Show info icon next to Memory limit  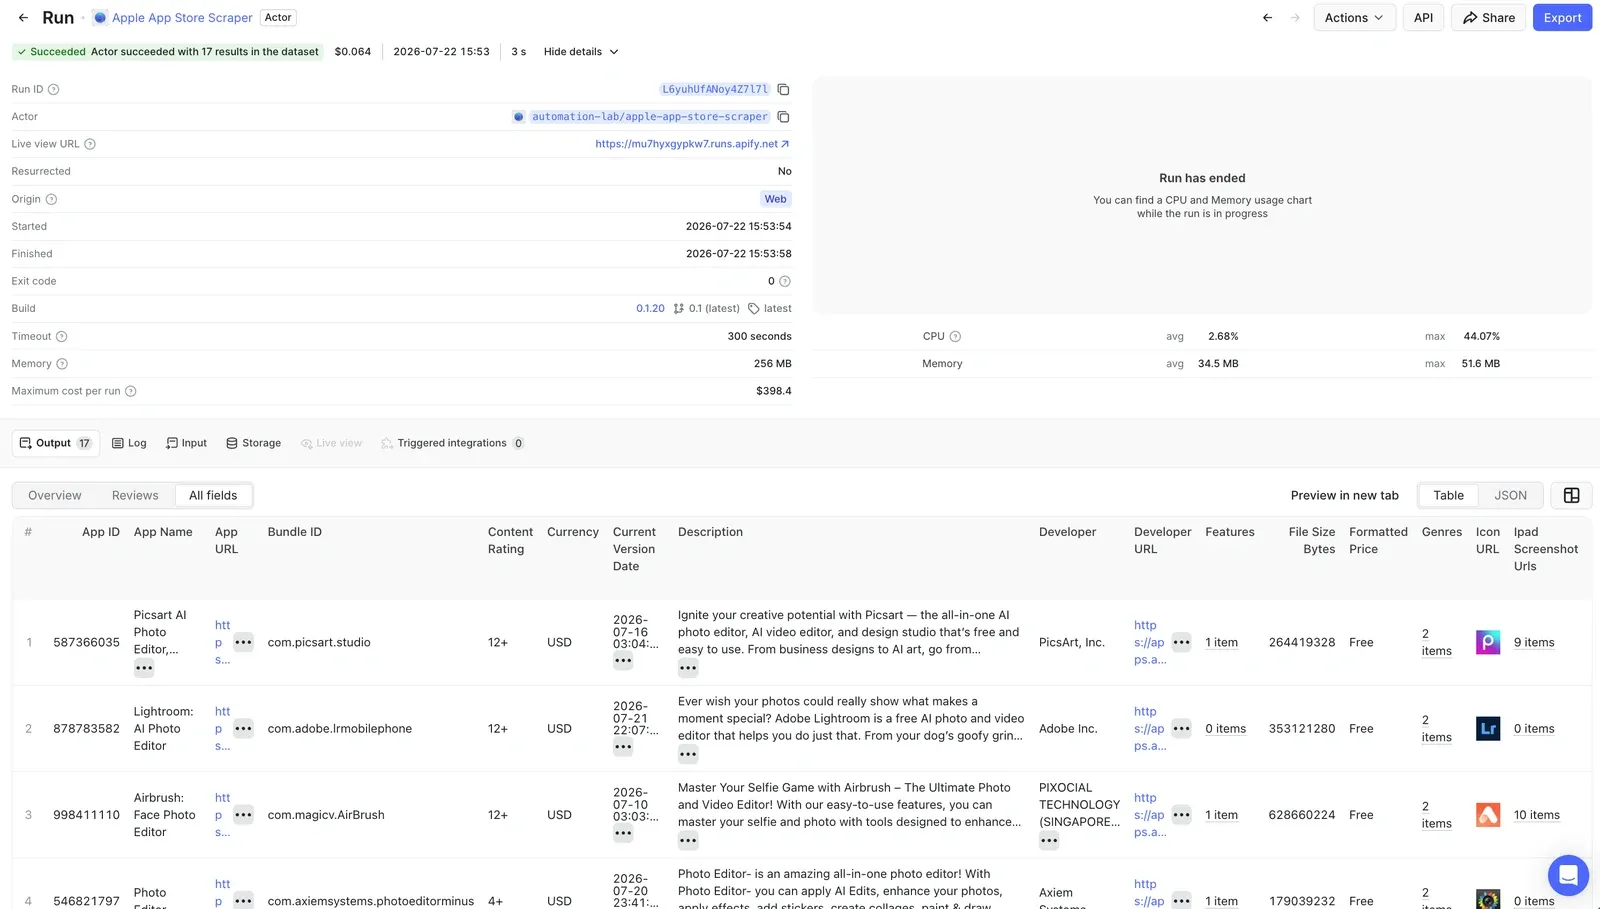[x=62, y=364]
